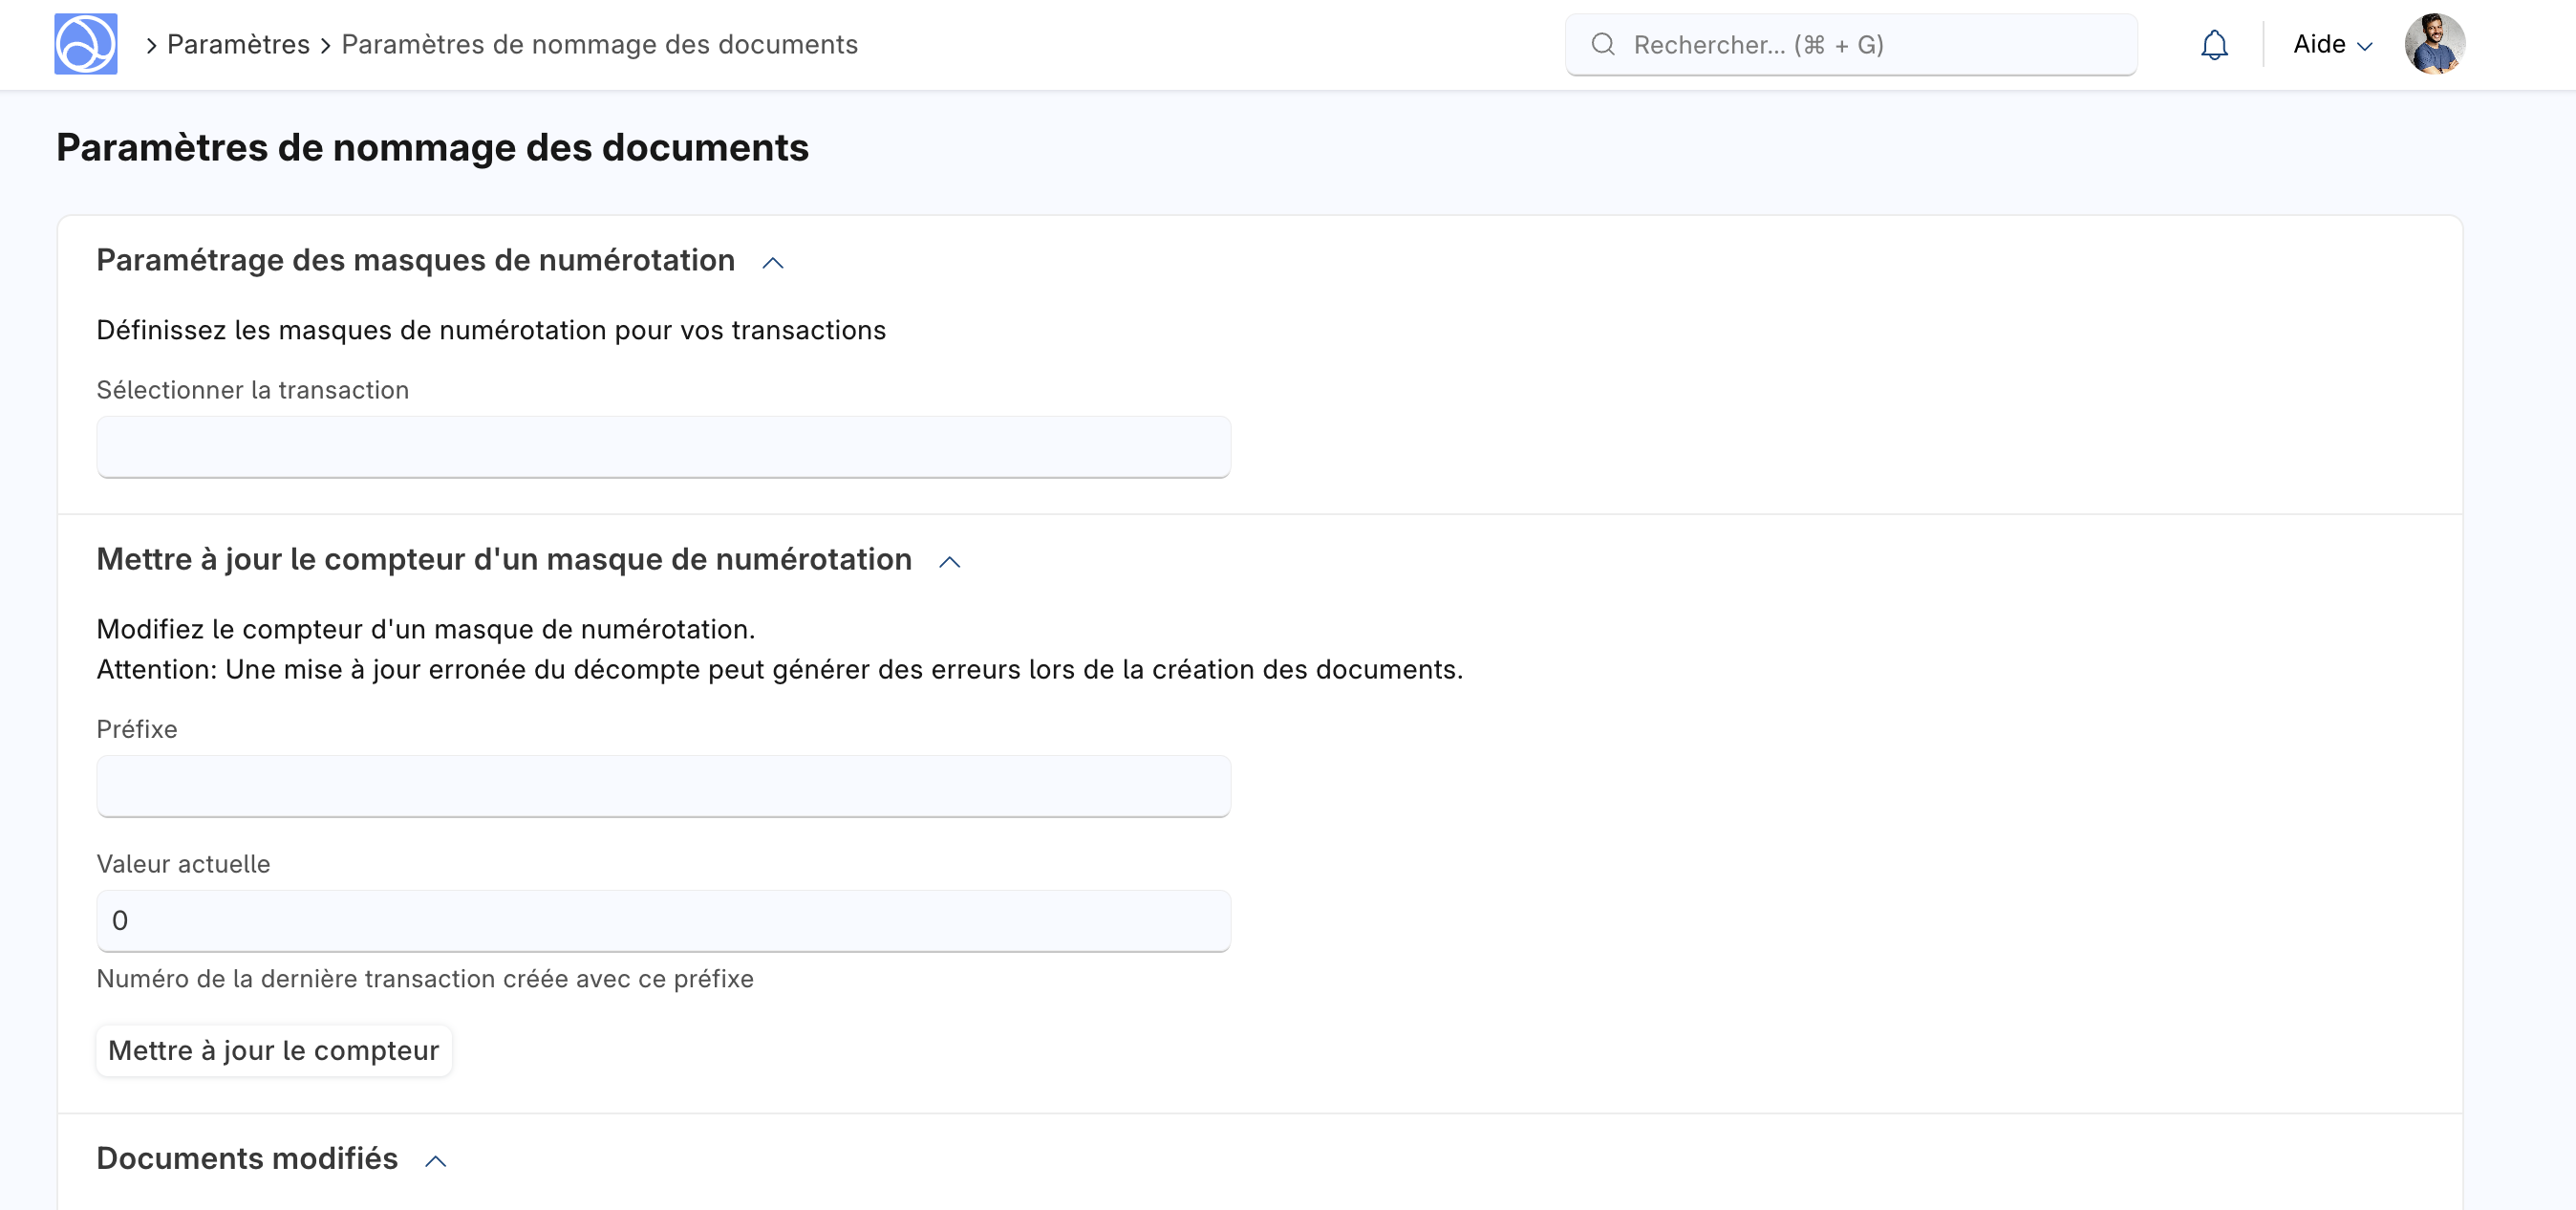
Task: Select the Documents modifiés heading
Action: point(246,1158)
